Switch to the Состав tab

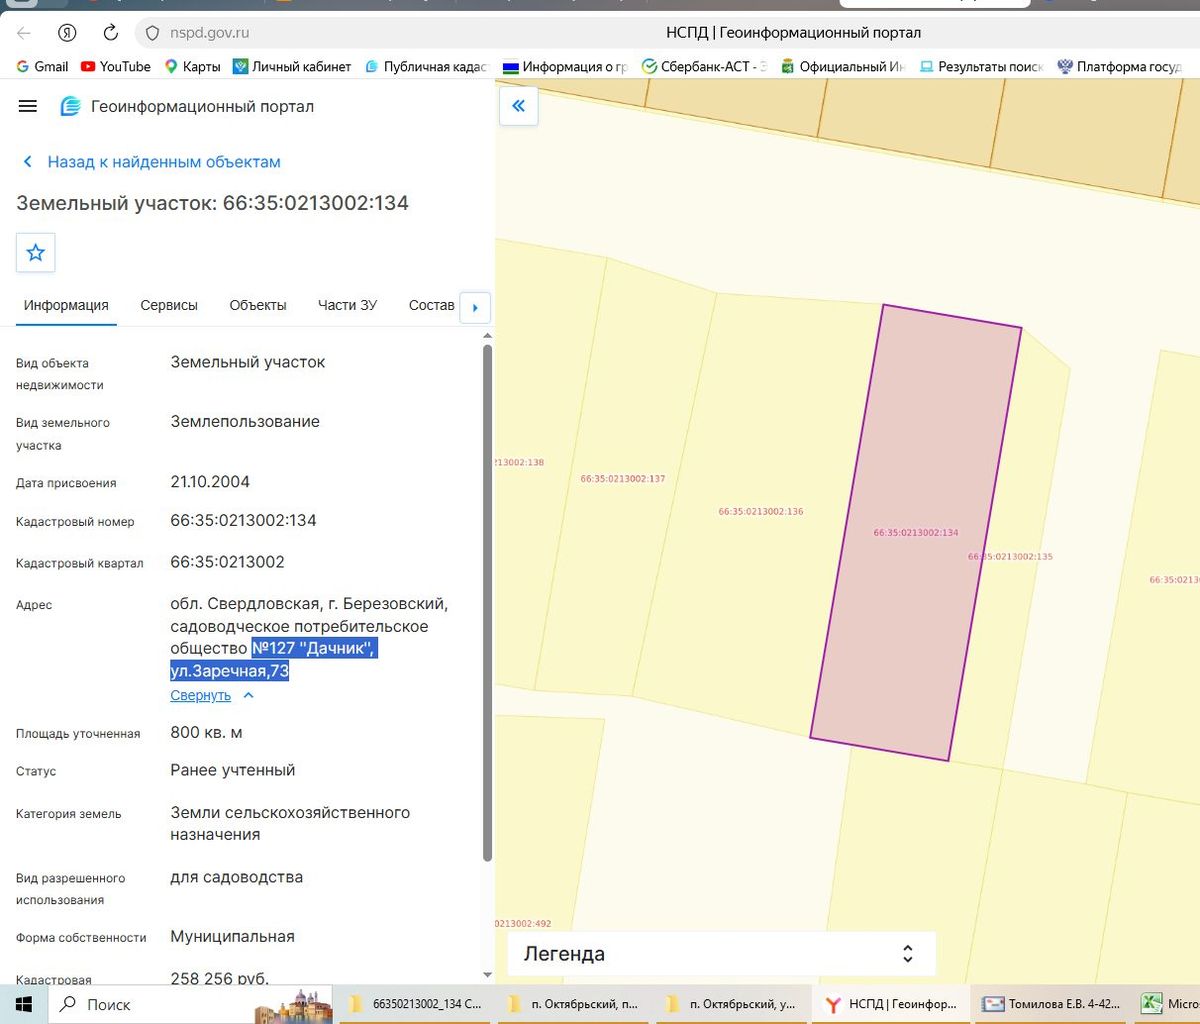[431, 305]
